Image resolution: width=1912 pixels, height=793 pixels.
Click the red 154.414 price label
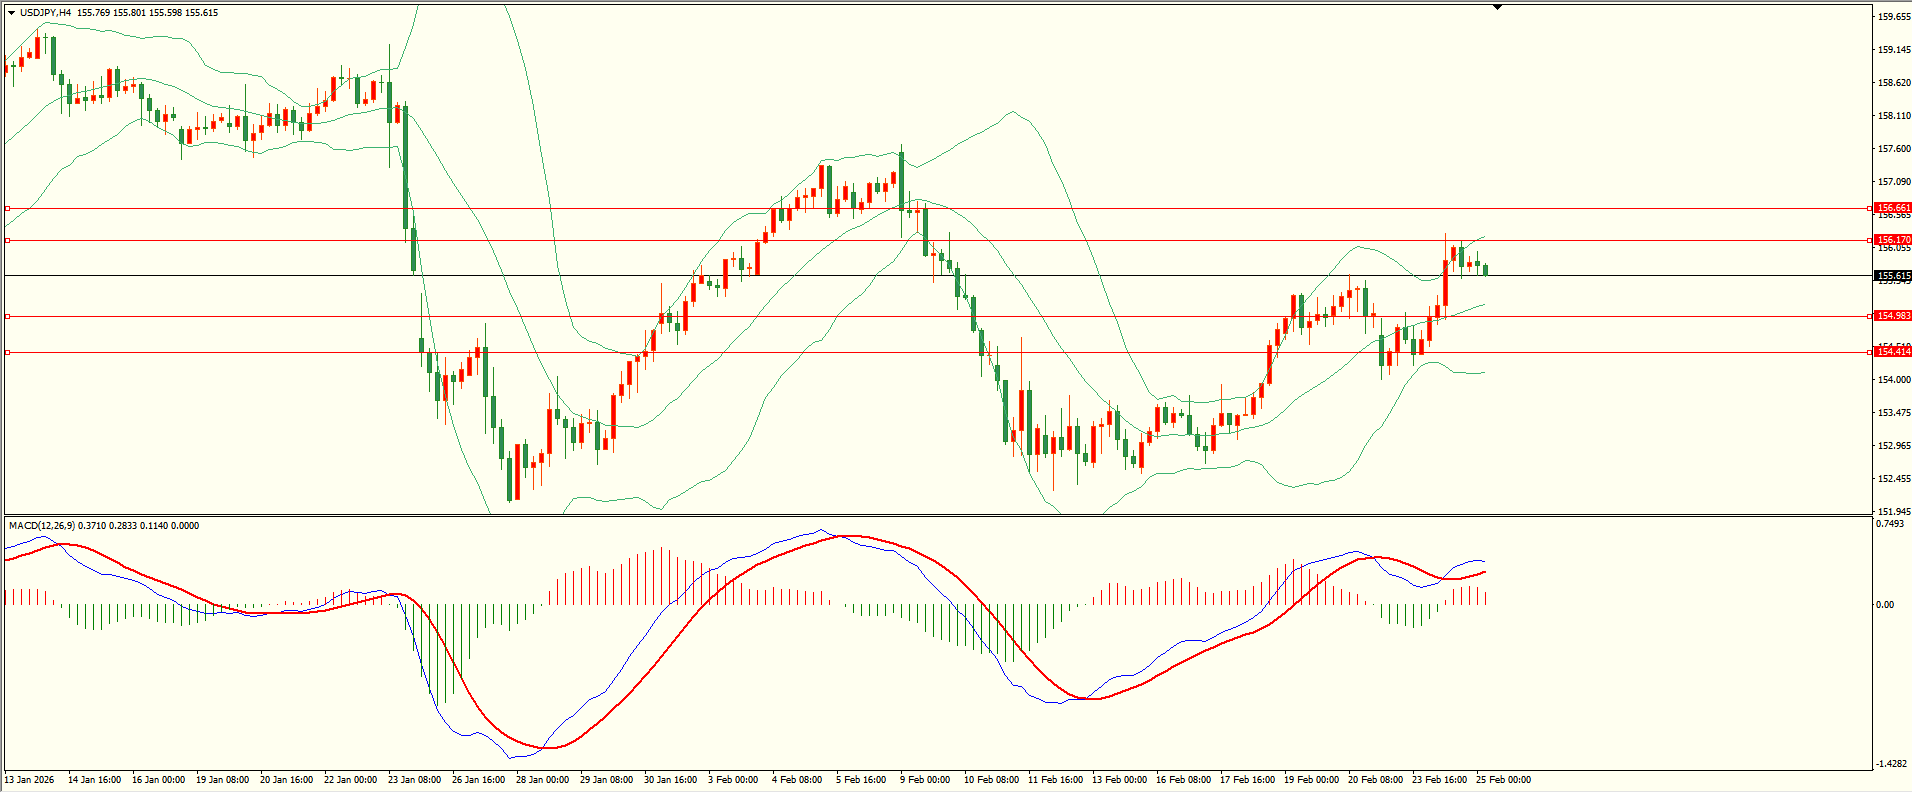coord(1893,352)
